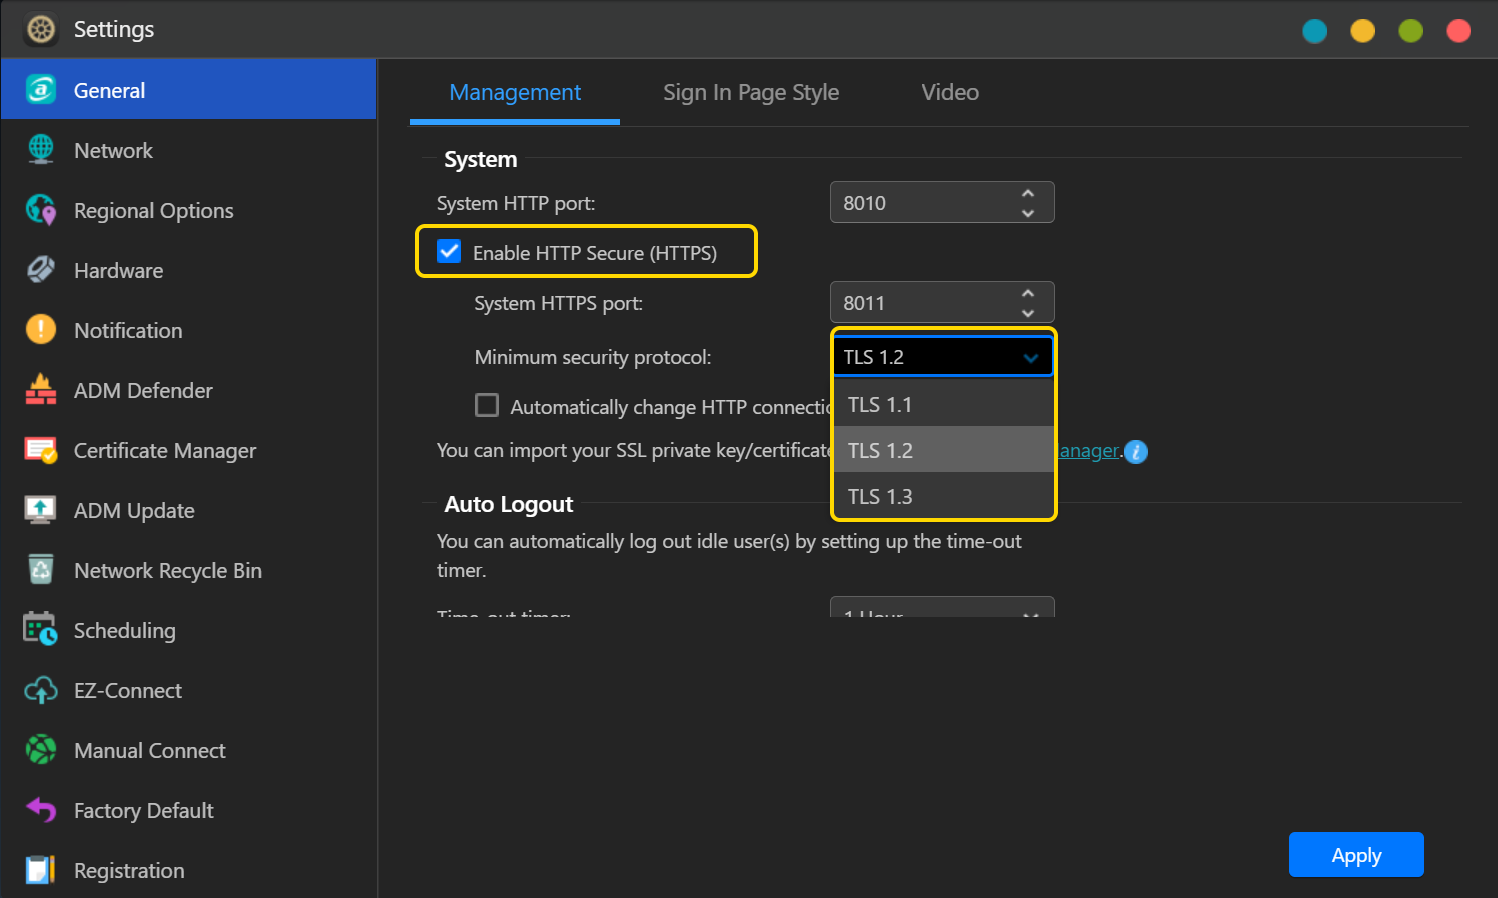Click the "System" section heading
1498x898 pixels.
coord(480,160)
